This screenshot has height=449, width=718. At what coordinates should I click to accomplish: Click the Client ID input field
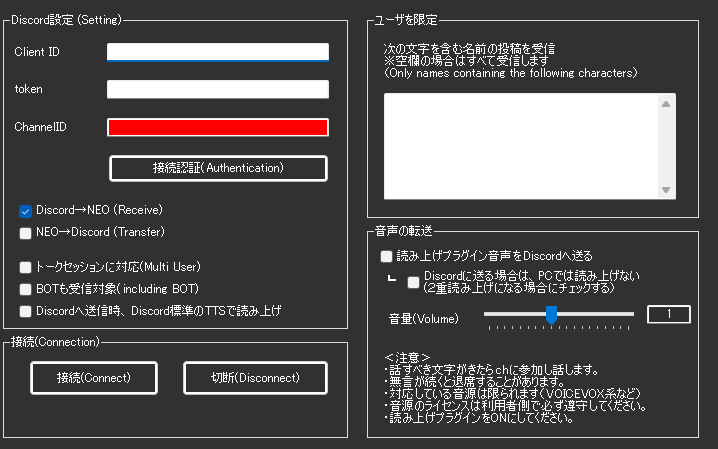pos(218,52)
